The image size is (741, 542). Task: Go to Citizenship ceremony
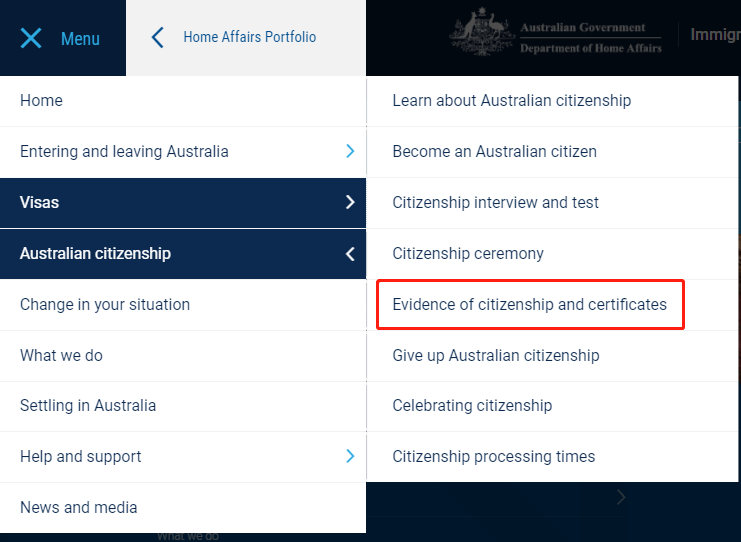point(468,254)
